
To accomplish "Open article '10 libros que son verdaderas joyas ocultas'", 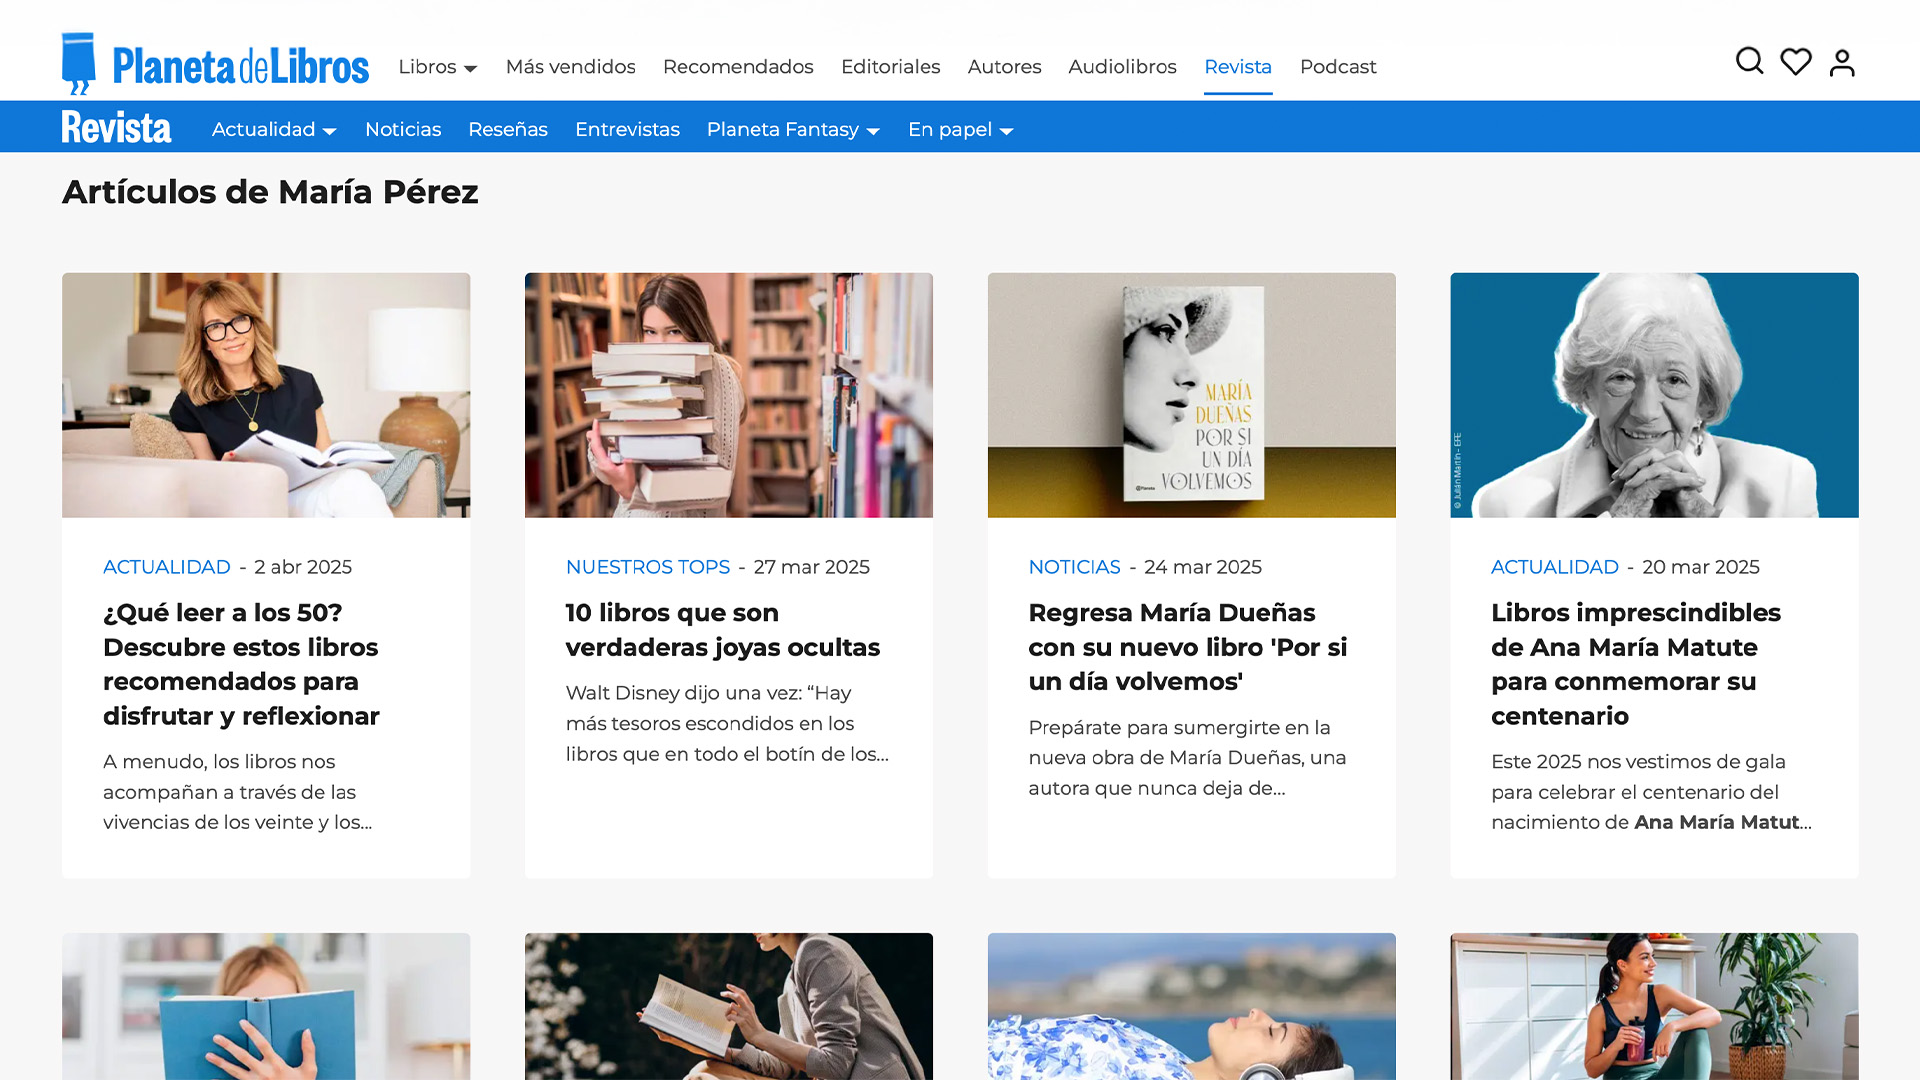I will (x=723, y=630).
